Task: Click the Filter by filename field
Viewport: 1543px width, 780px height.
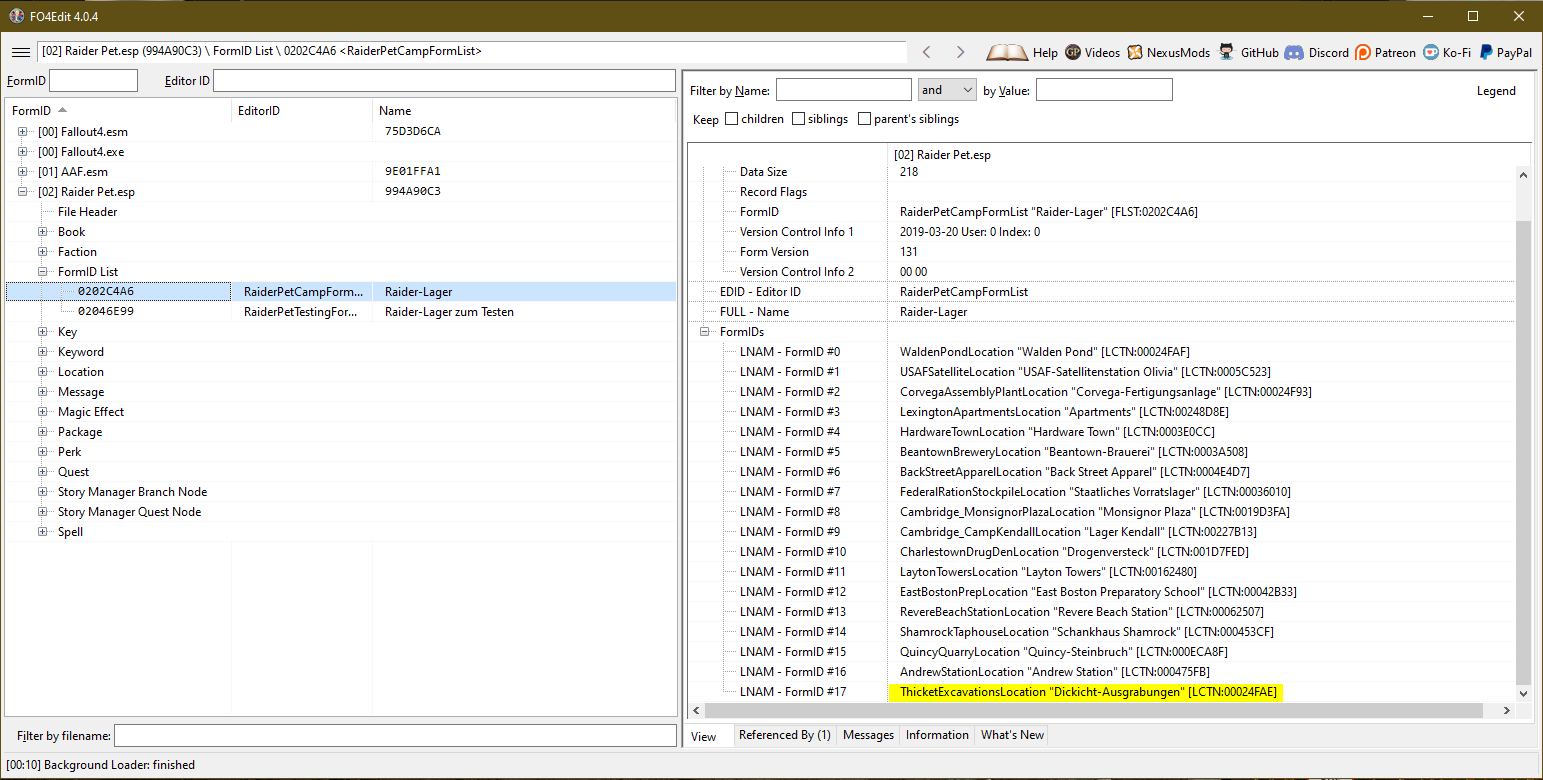Action: (395, 736)
